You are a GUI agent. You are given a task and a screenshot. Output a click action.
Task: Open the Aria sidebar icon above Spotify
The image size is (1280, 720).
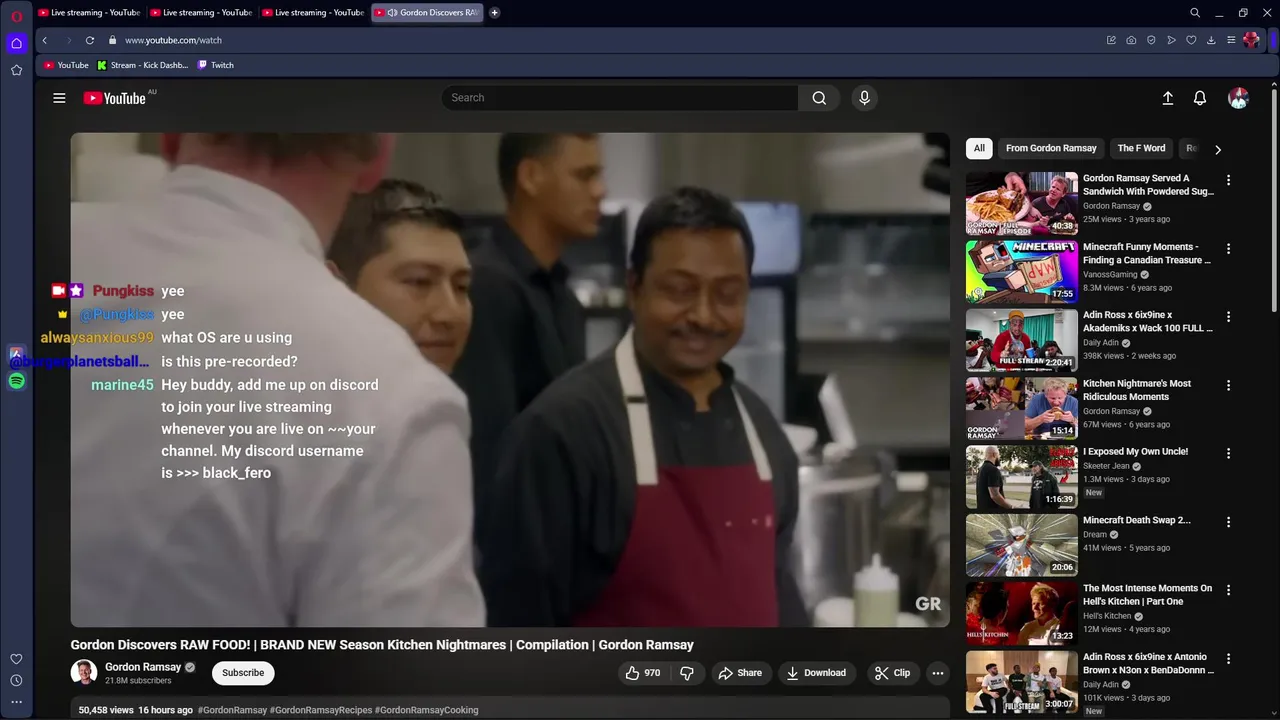point(16,354)
